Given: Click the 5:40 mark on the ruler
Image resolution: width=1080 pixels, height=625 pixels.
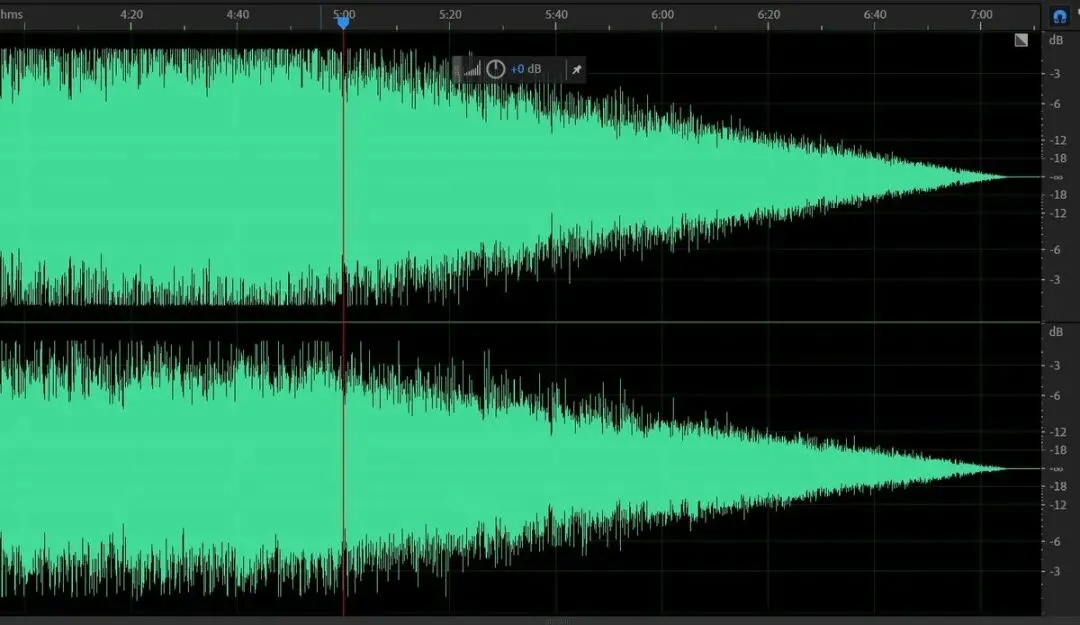Looking at the screenshot, I should pyautogui.click(x=557, y=14).
